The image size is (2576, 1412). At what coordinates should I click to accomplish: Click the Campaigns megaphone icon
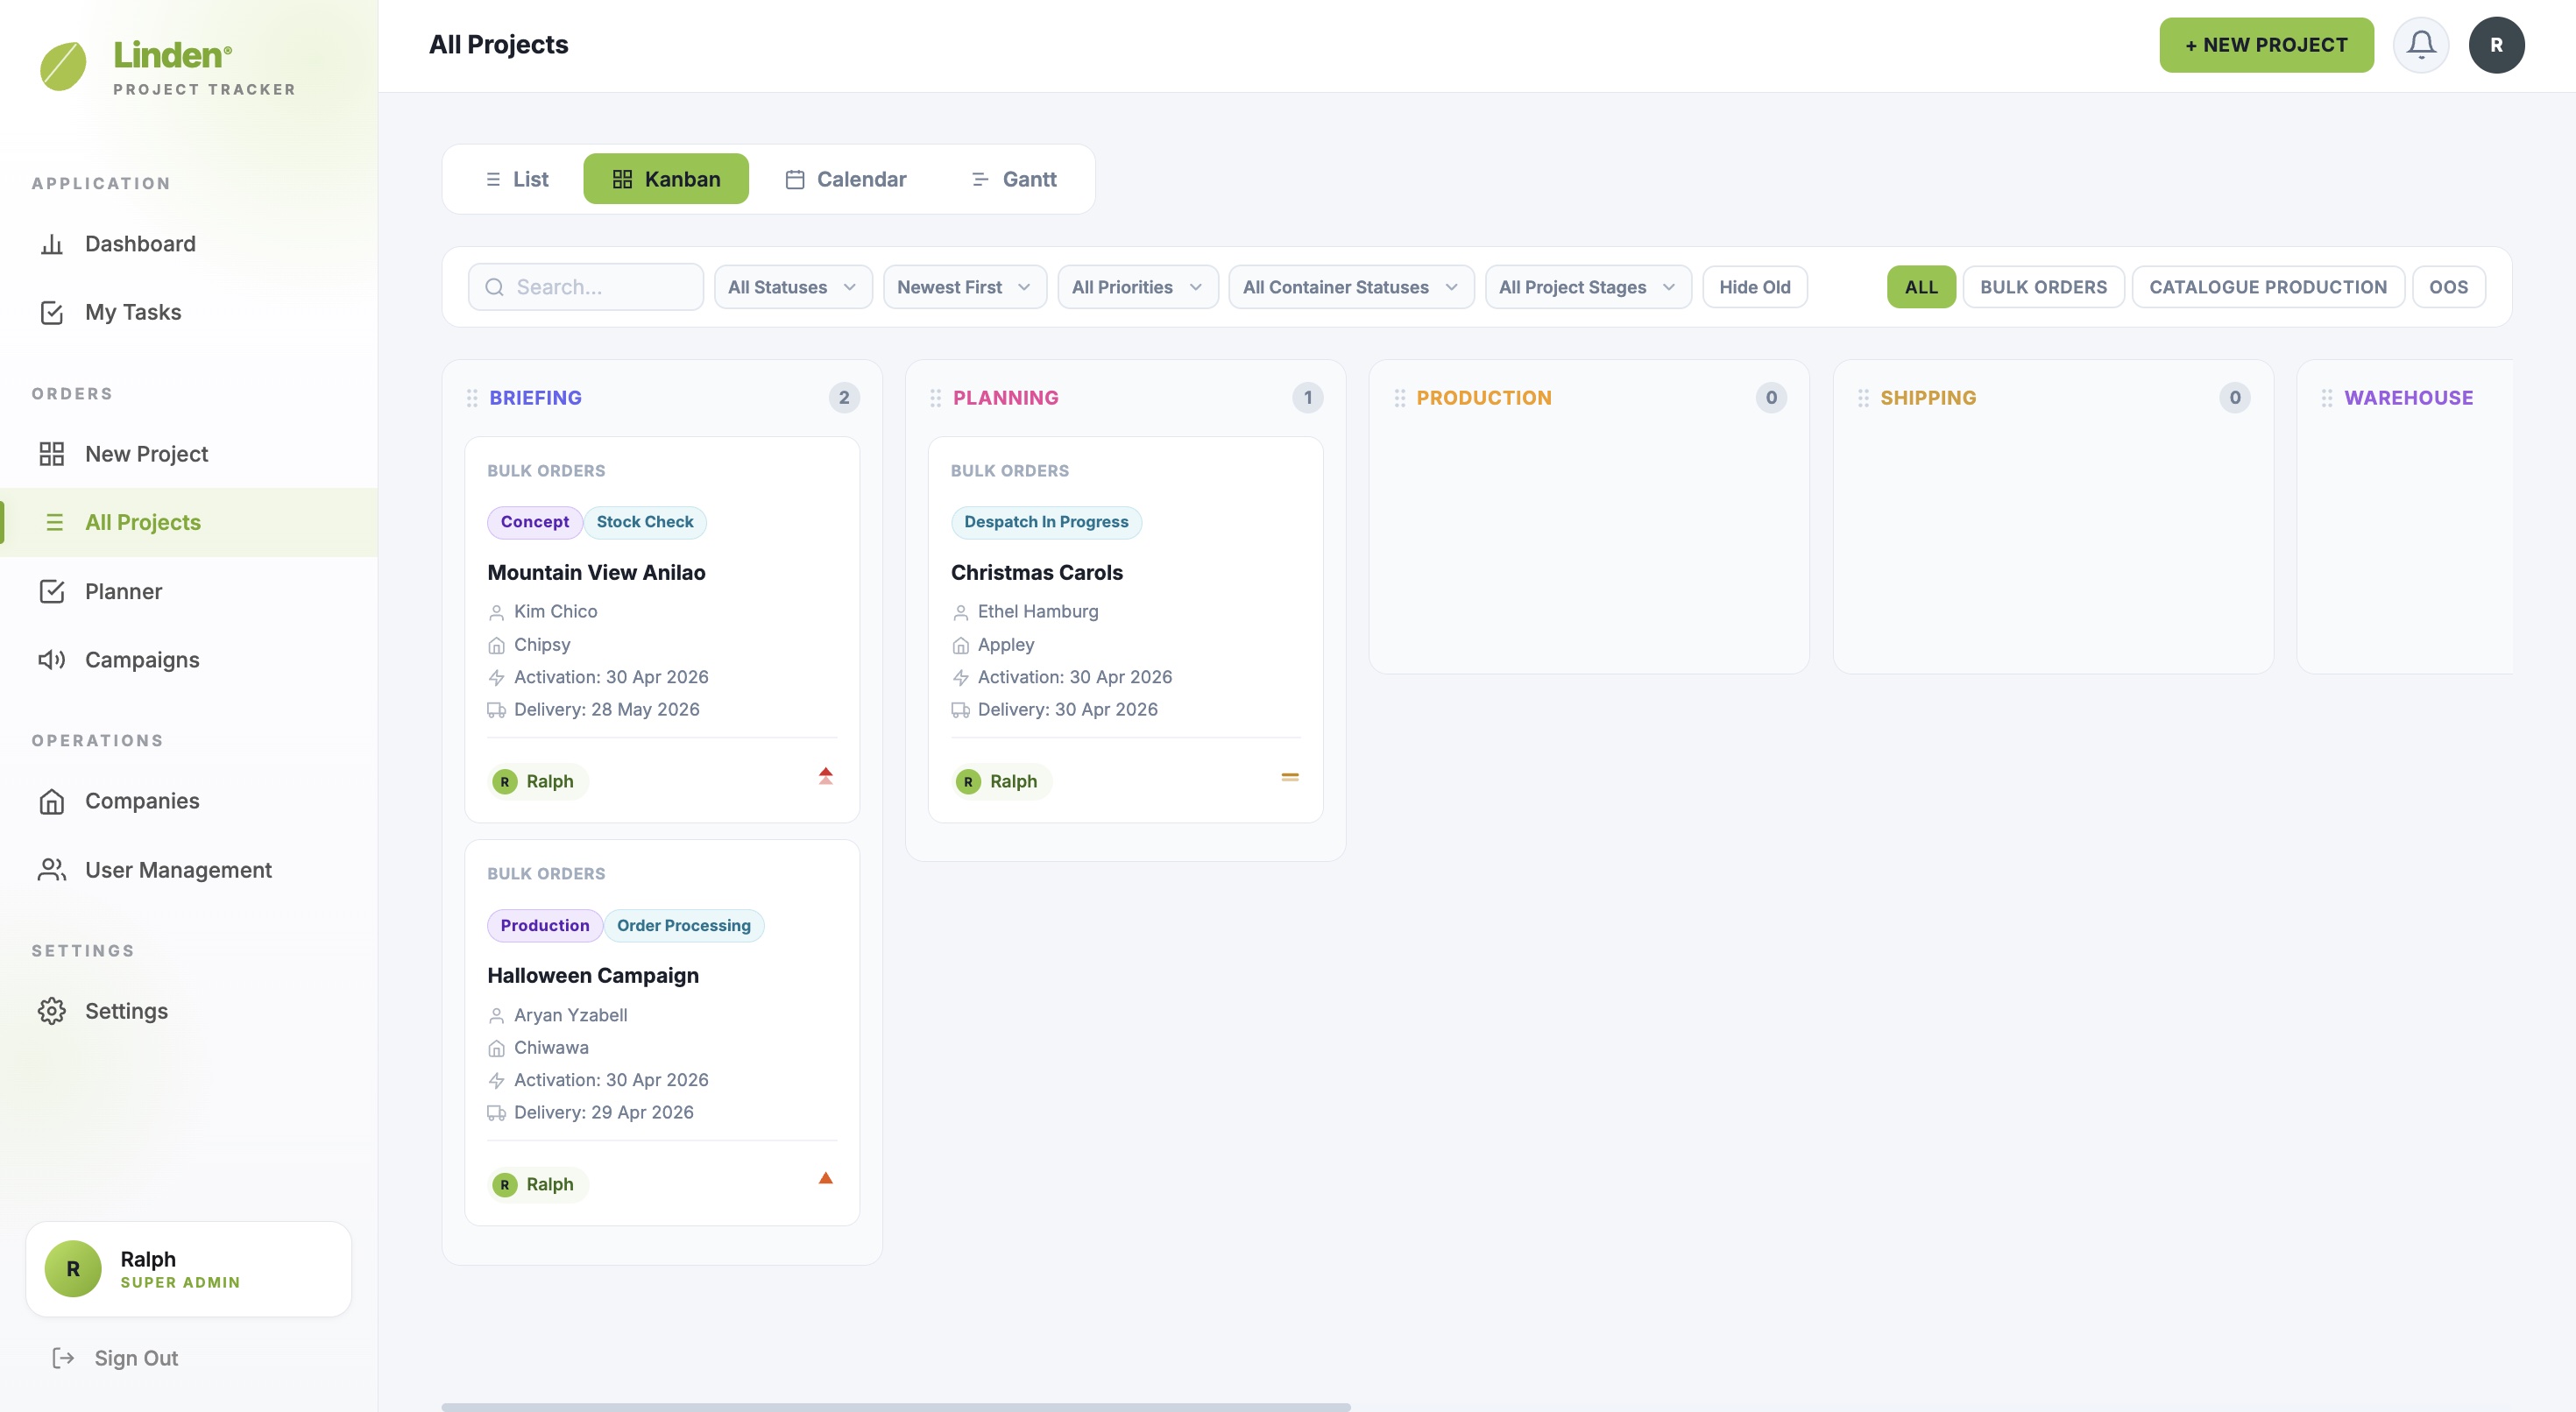[x=52, y=660]
